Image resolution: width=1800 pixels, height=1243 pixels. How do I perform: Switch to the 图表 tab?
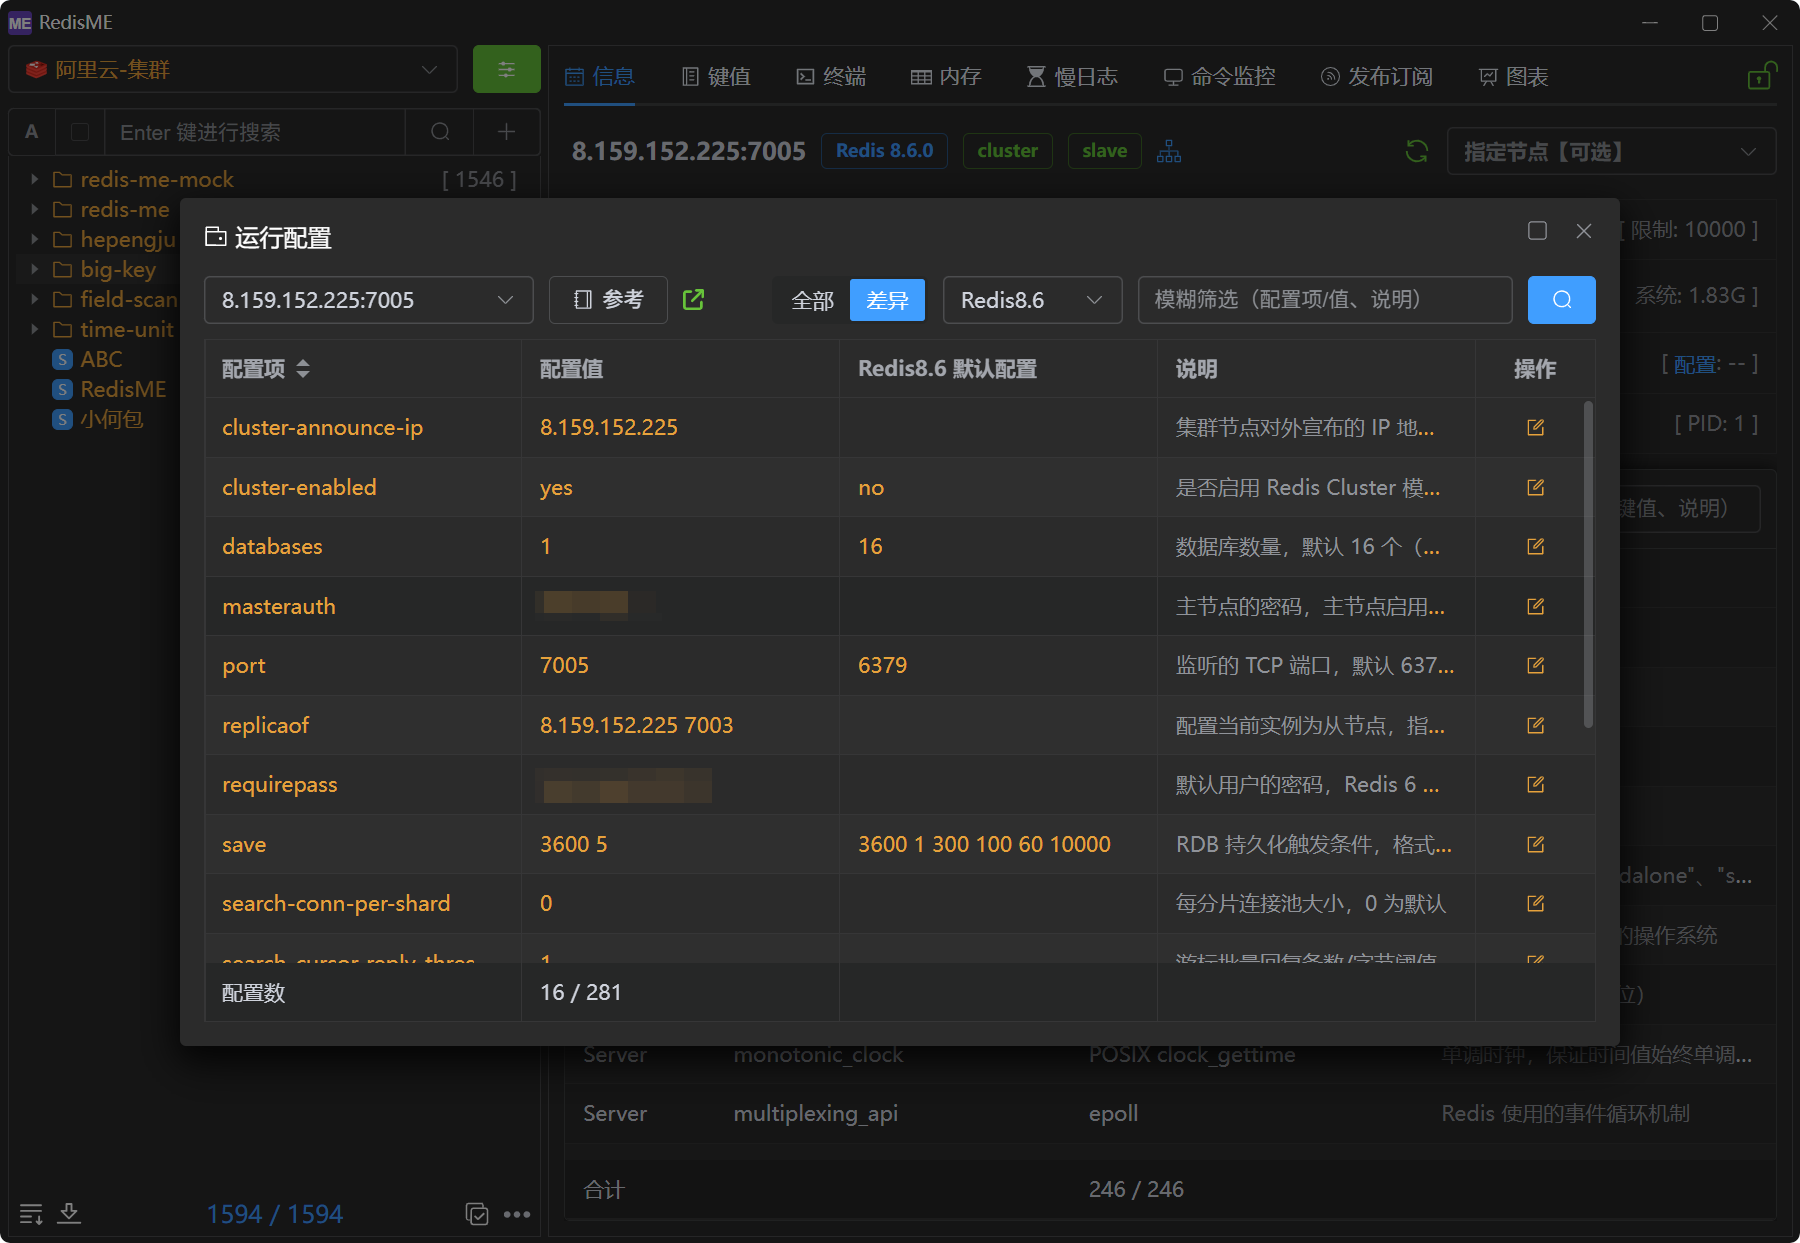click(x=1513, y=76)
